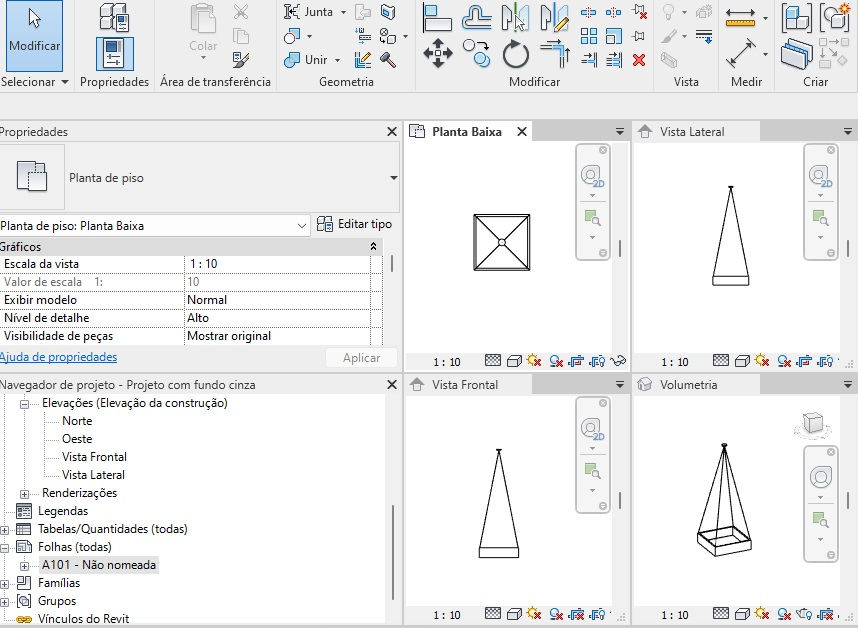Open the Planta de piso: Planta Baixa combo box
This screenshot has width=858, height=628.
(154, 225)
